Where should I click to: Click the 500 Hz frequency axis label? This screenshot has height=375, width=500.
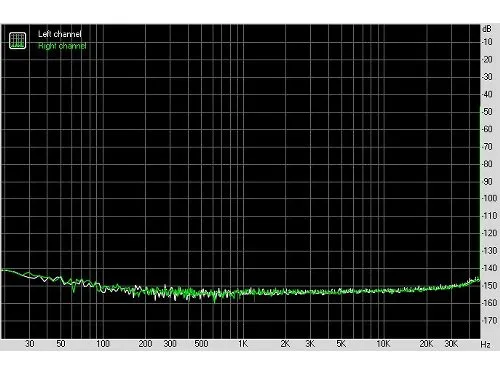[201, 344]
